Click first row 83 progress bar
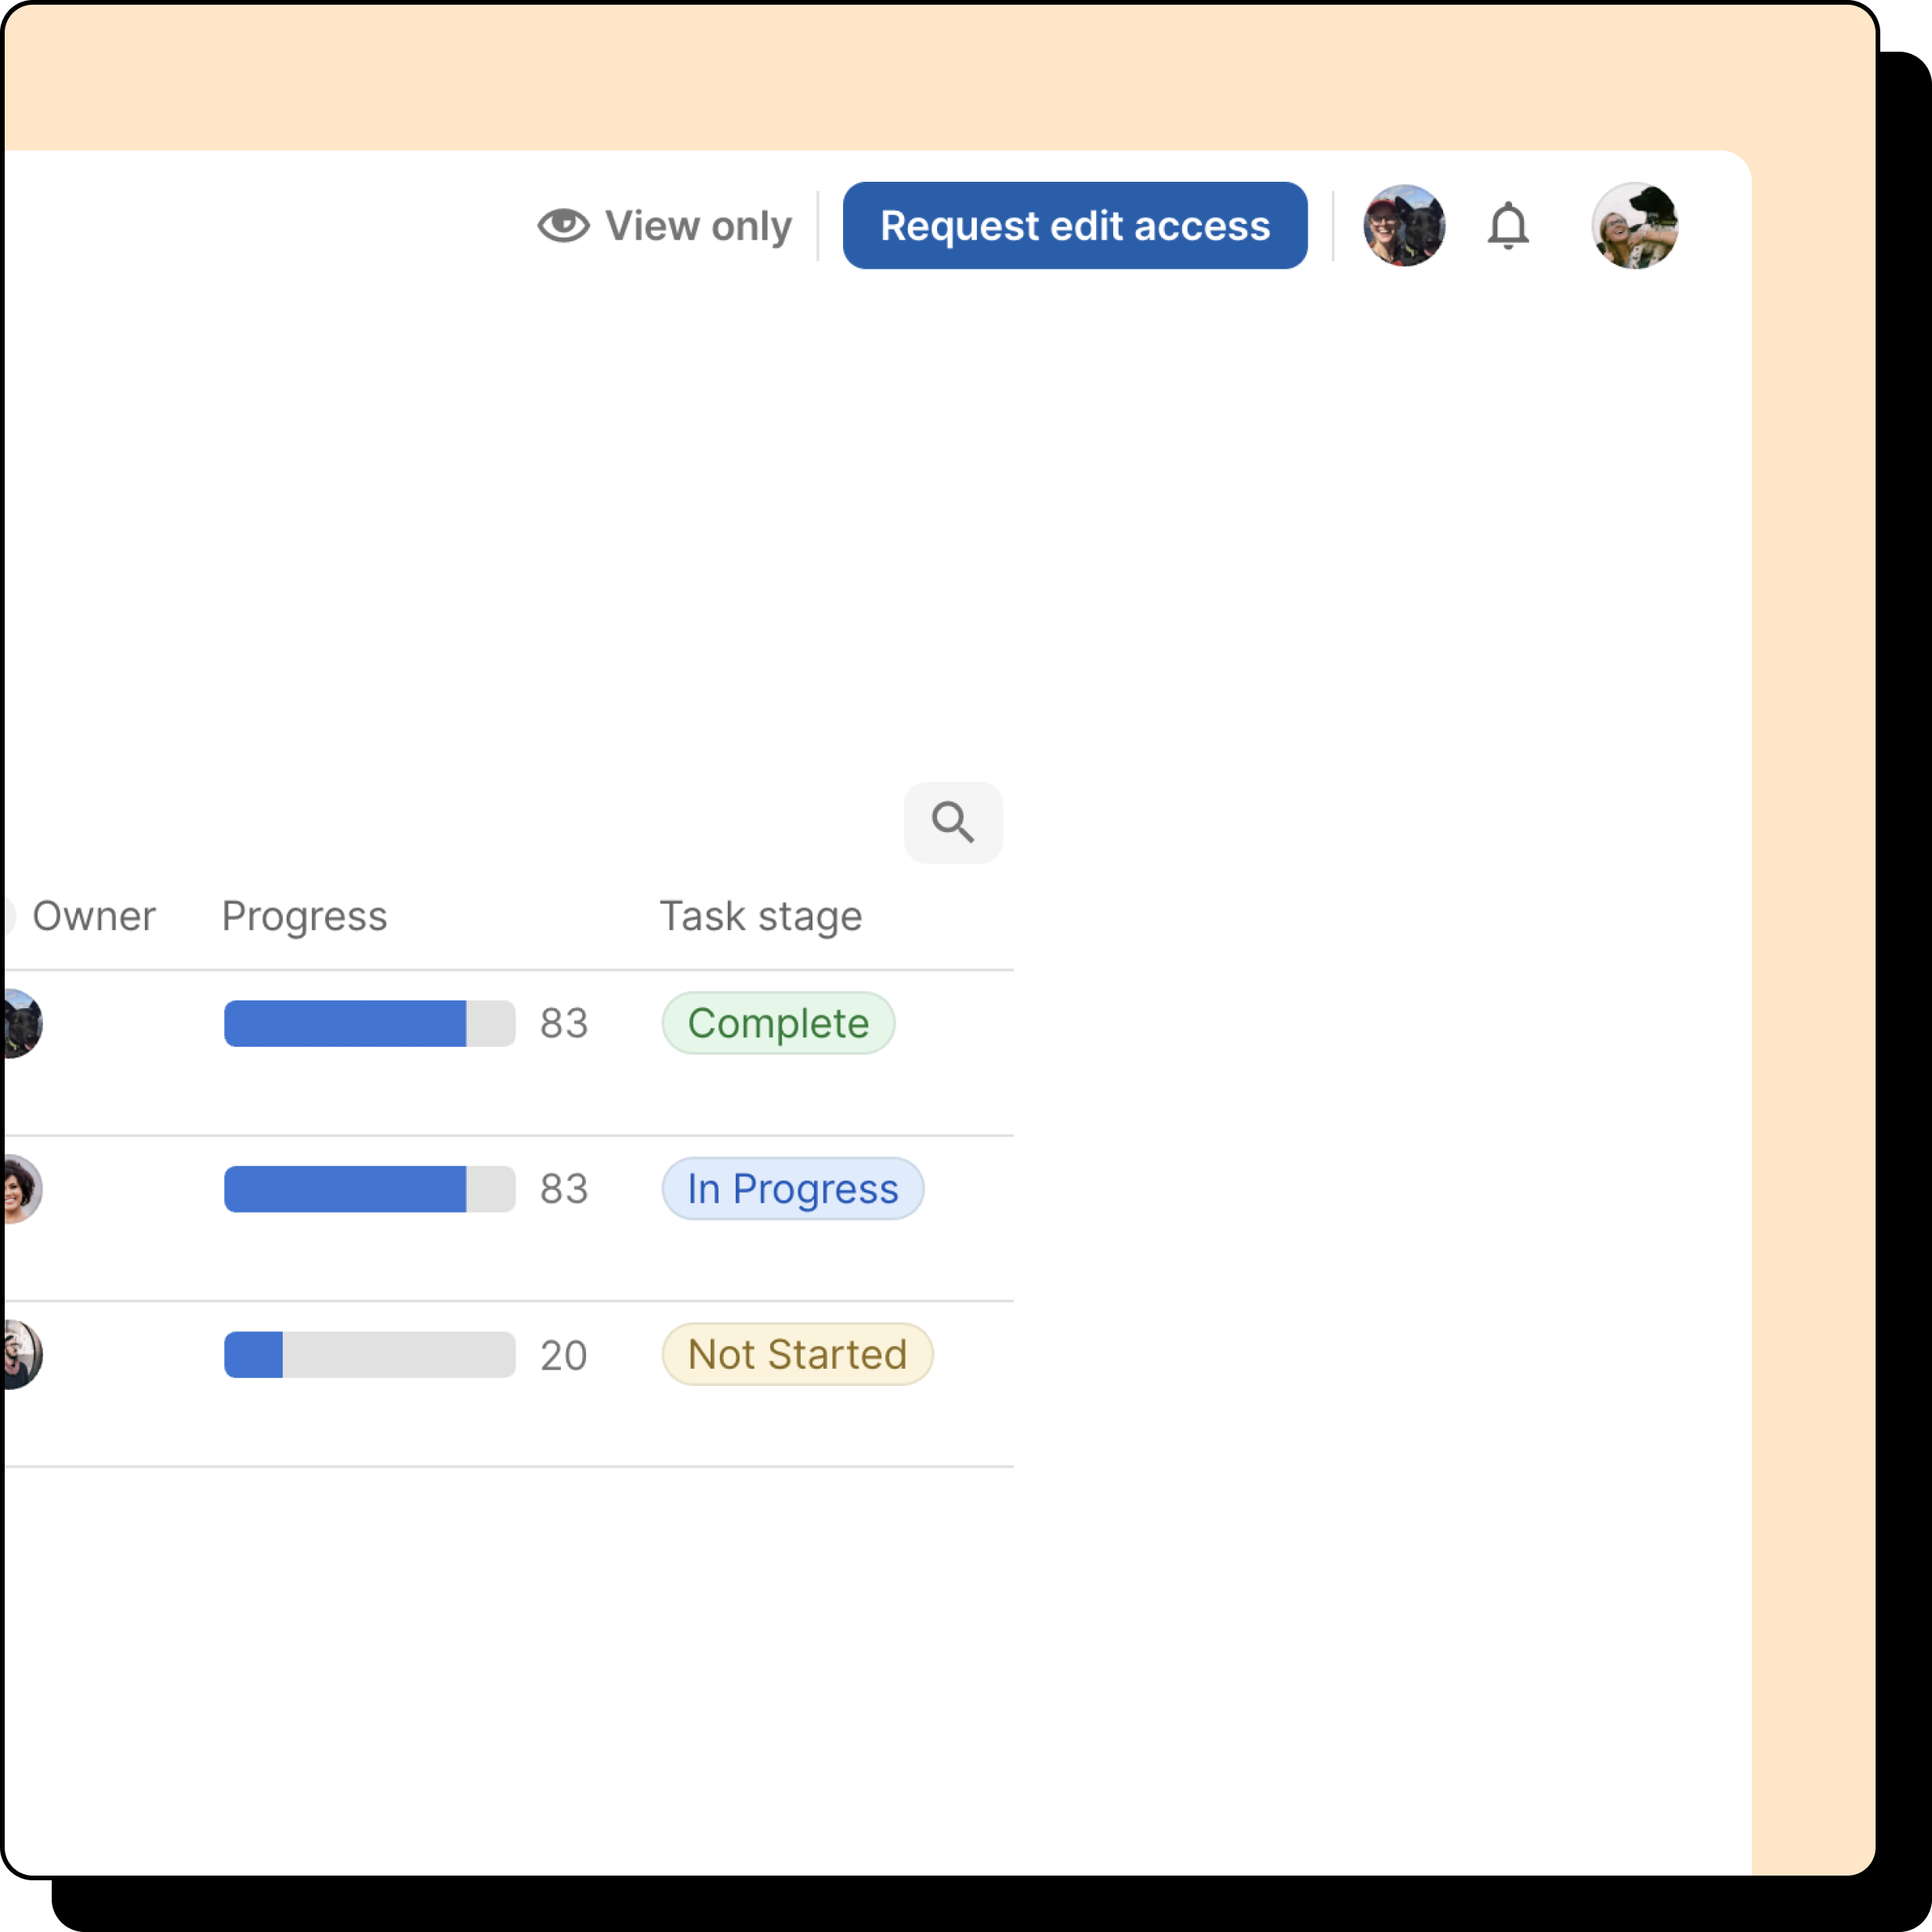 click(369, 1023)
